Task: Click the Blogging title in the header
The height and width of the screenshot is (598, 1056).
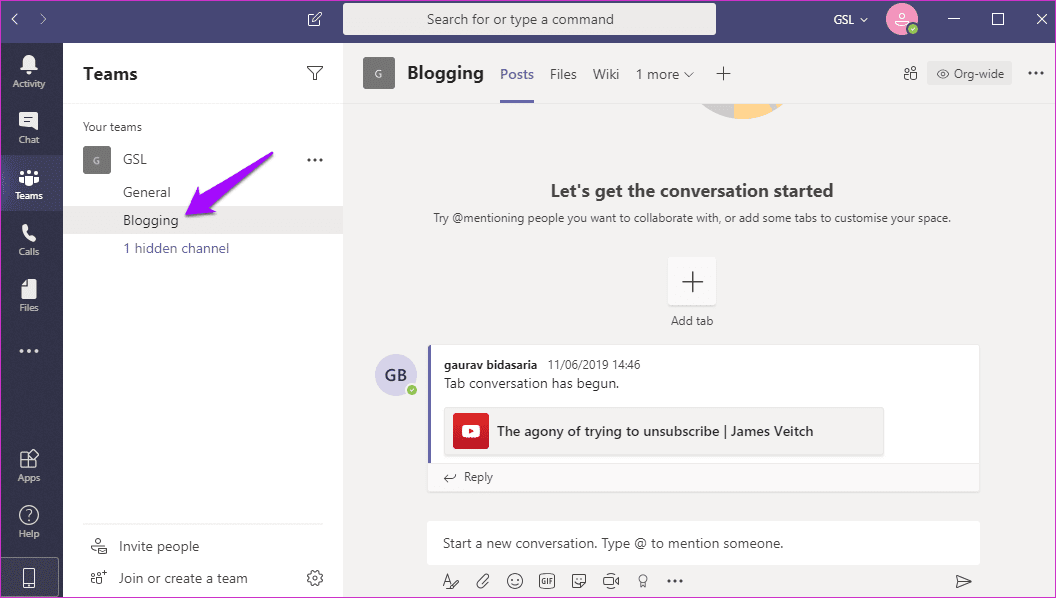Action: [x=445, y=73]
